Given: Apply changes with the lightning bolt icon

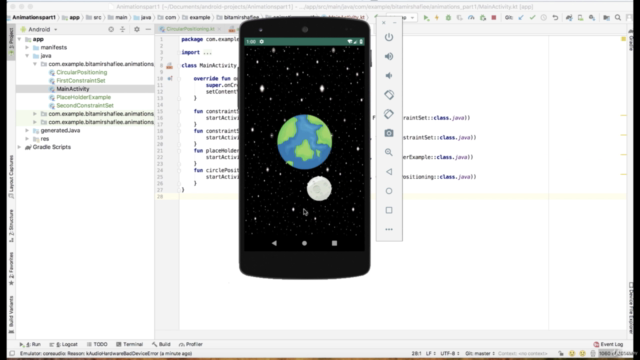Looking at the screenshot, I should coord(437,18).
